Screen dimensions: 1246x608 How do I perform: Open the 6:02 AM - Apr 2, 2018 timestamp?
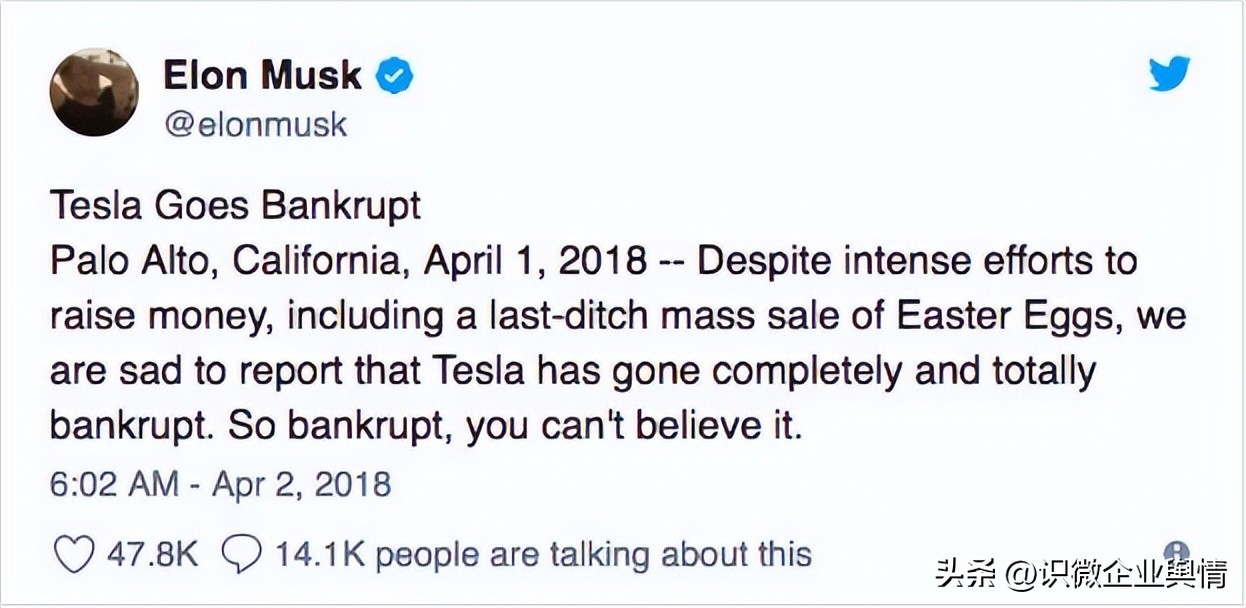point(220,484)
